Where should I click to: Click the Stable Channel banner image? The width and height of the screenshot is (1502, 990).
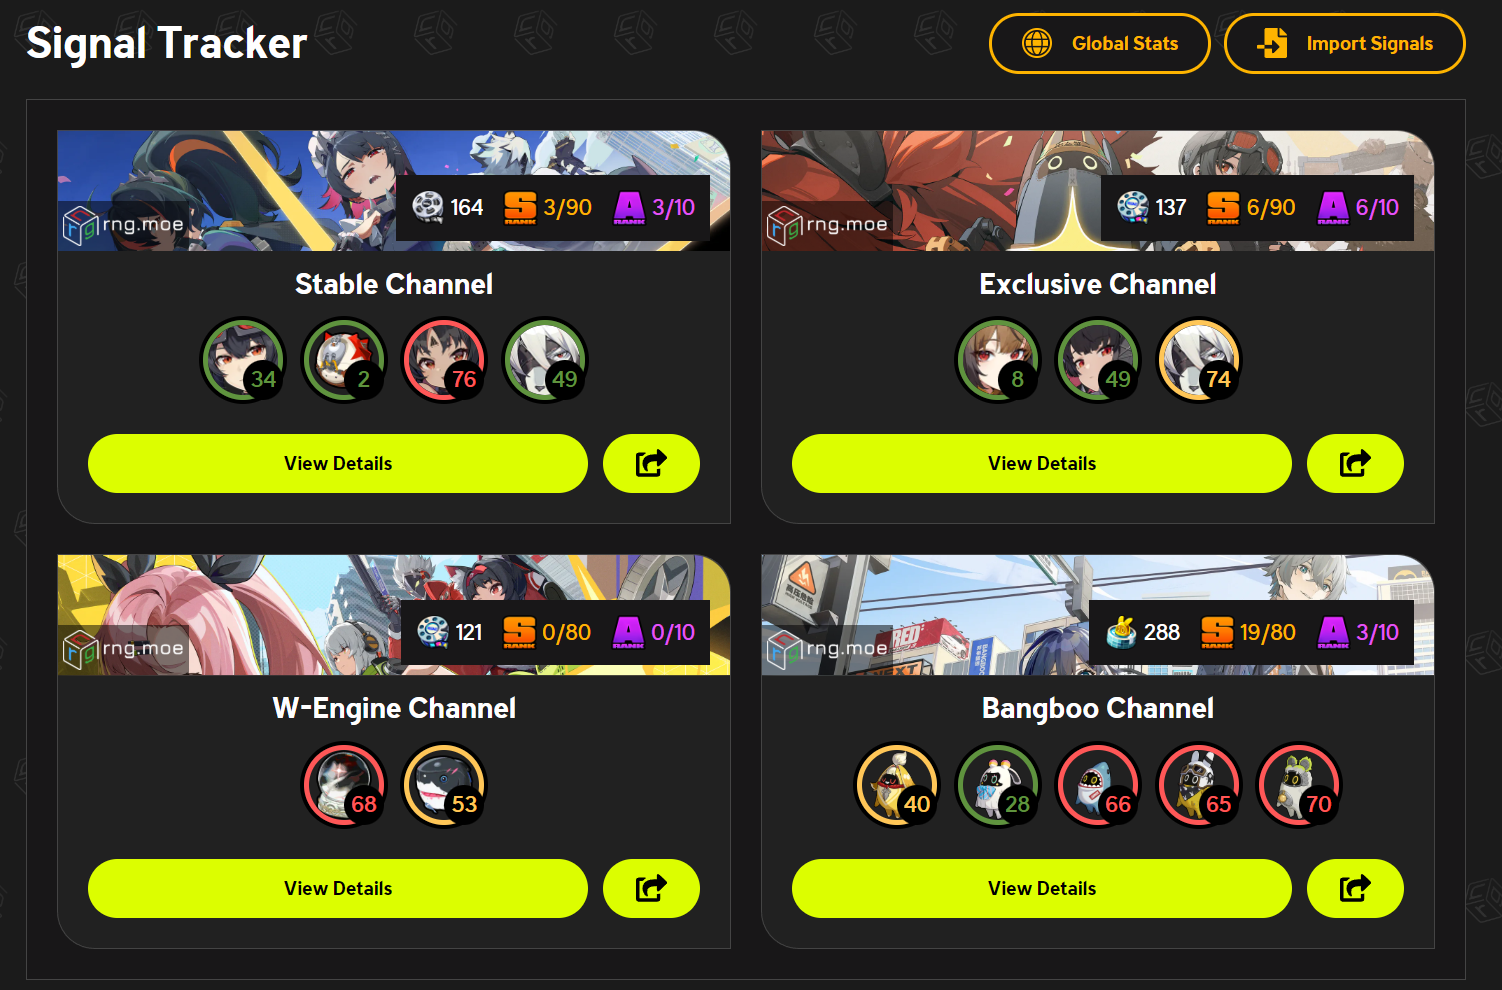tap(394, 191)
